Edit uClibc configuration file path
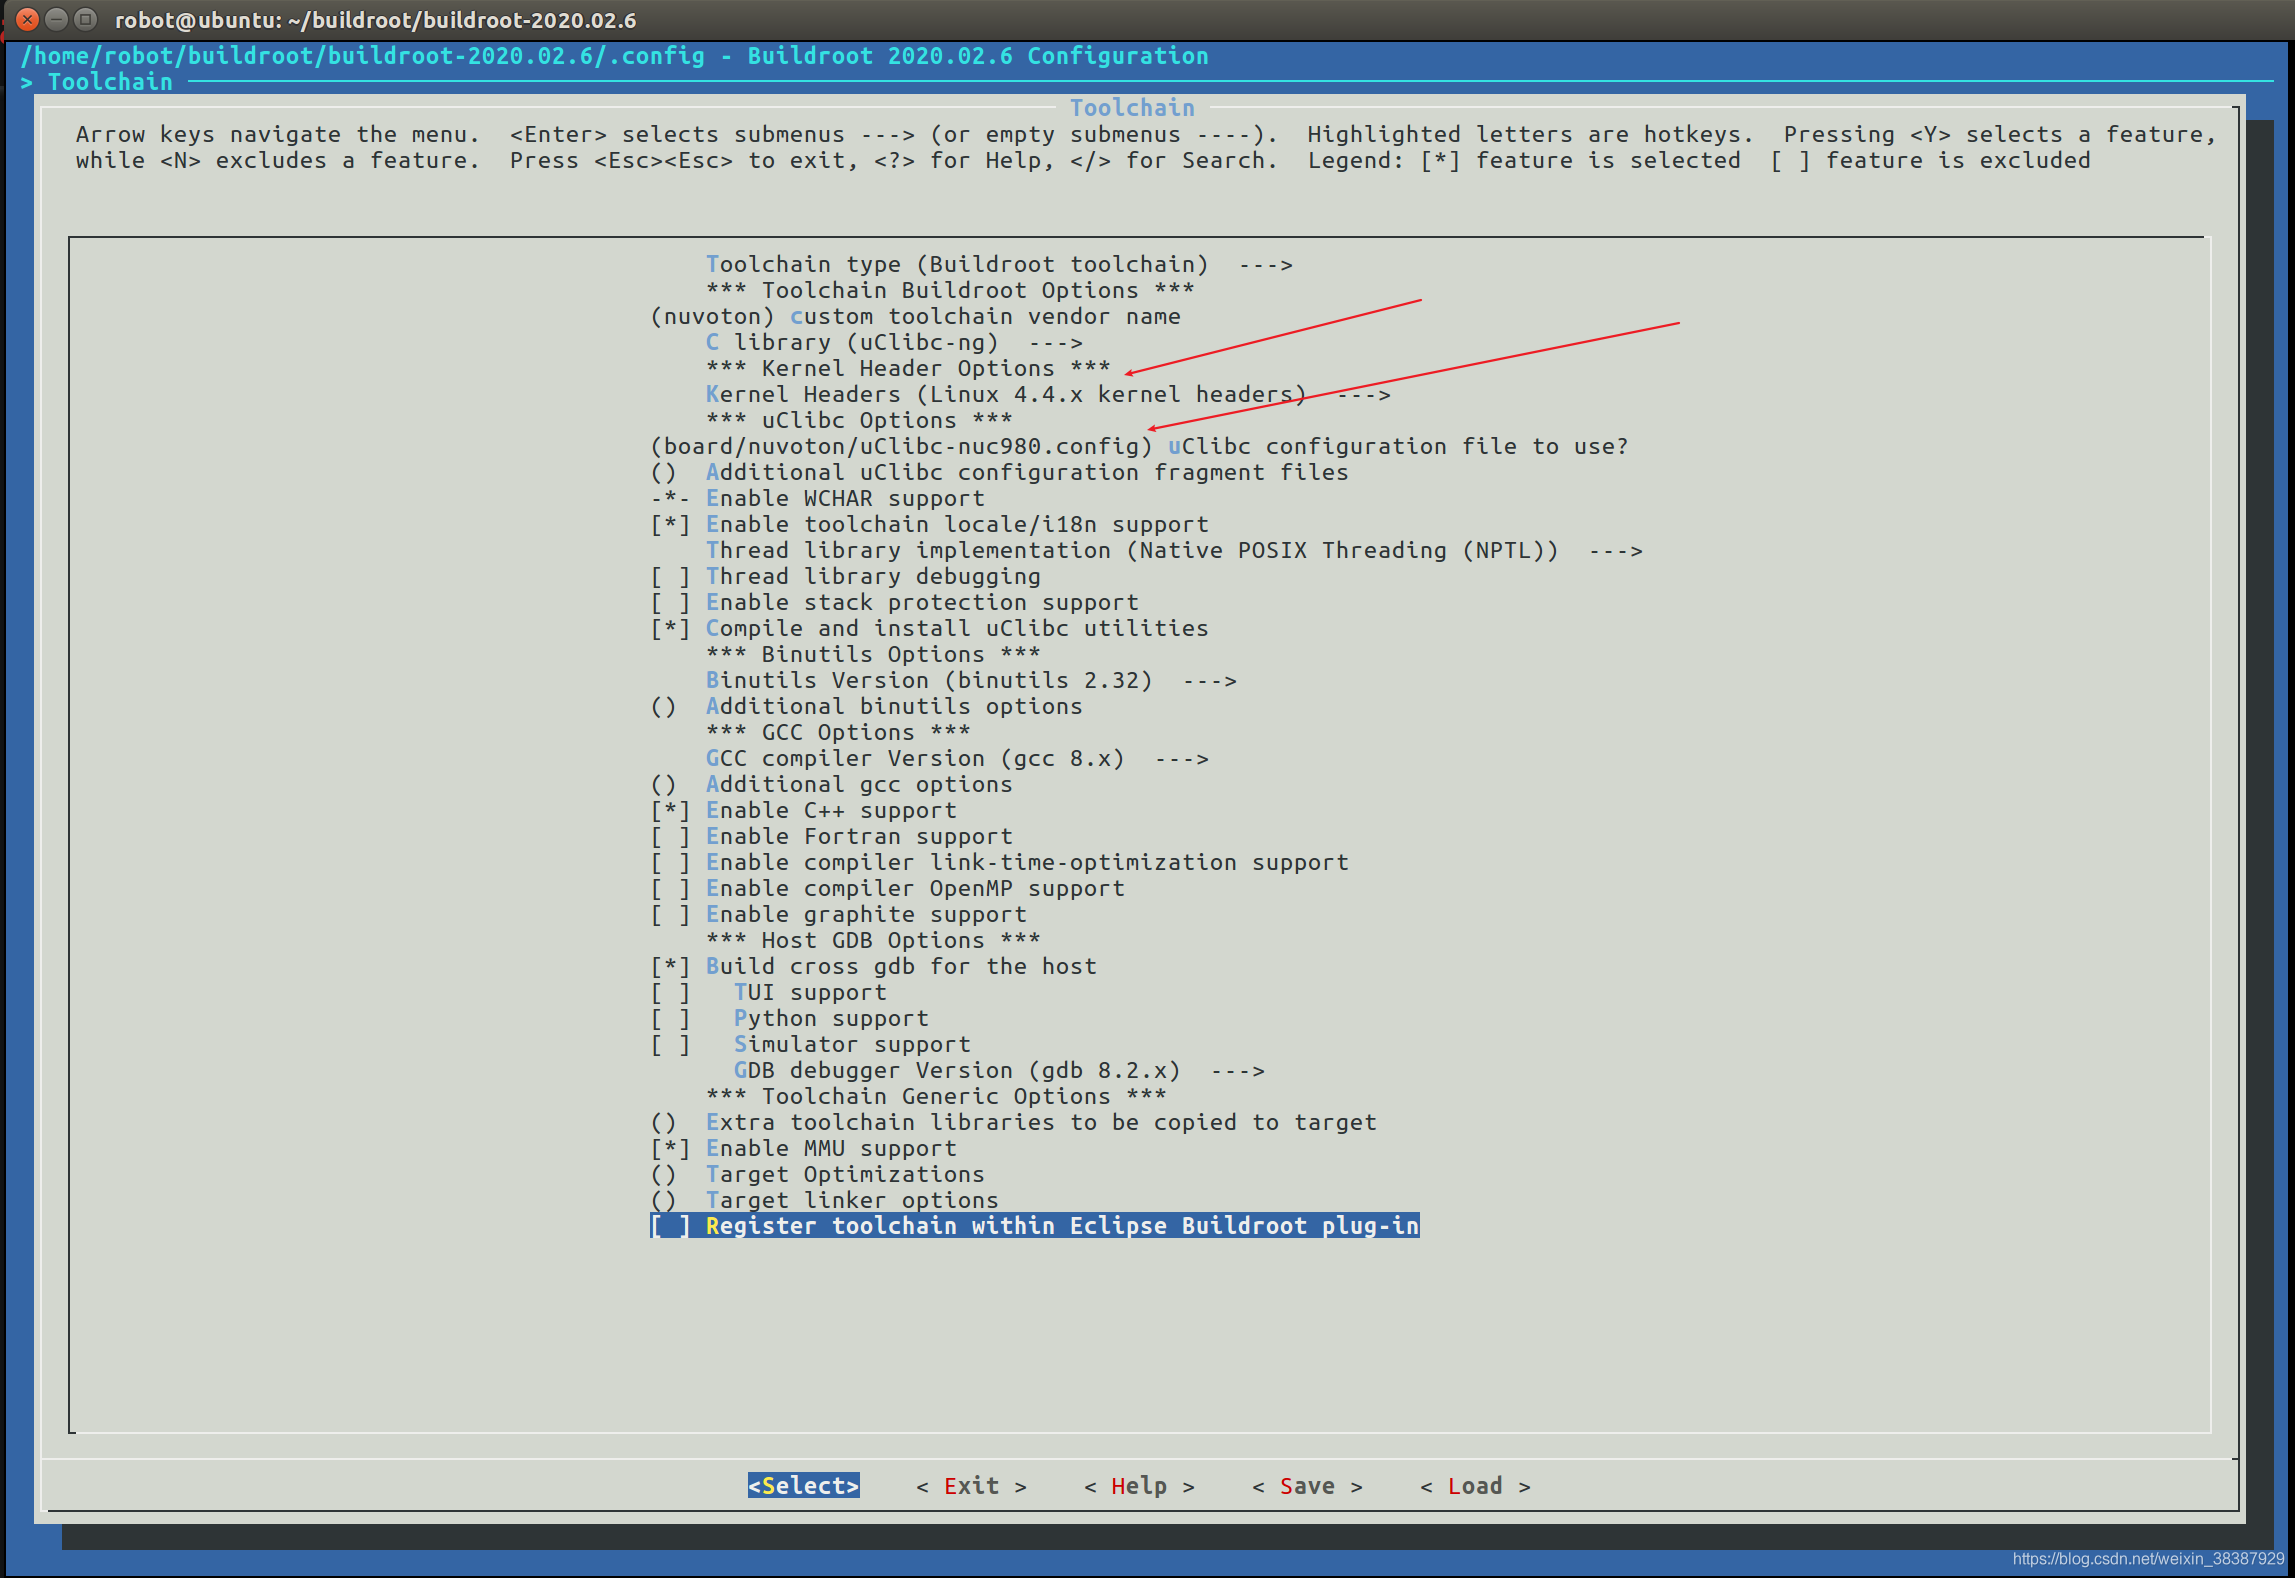 [x=1140, y=446]
